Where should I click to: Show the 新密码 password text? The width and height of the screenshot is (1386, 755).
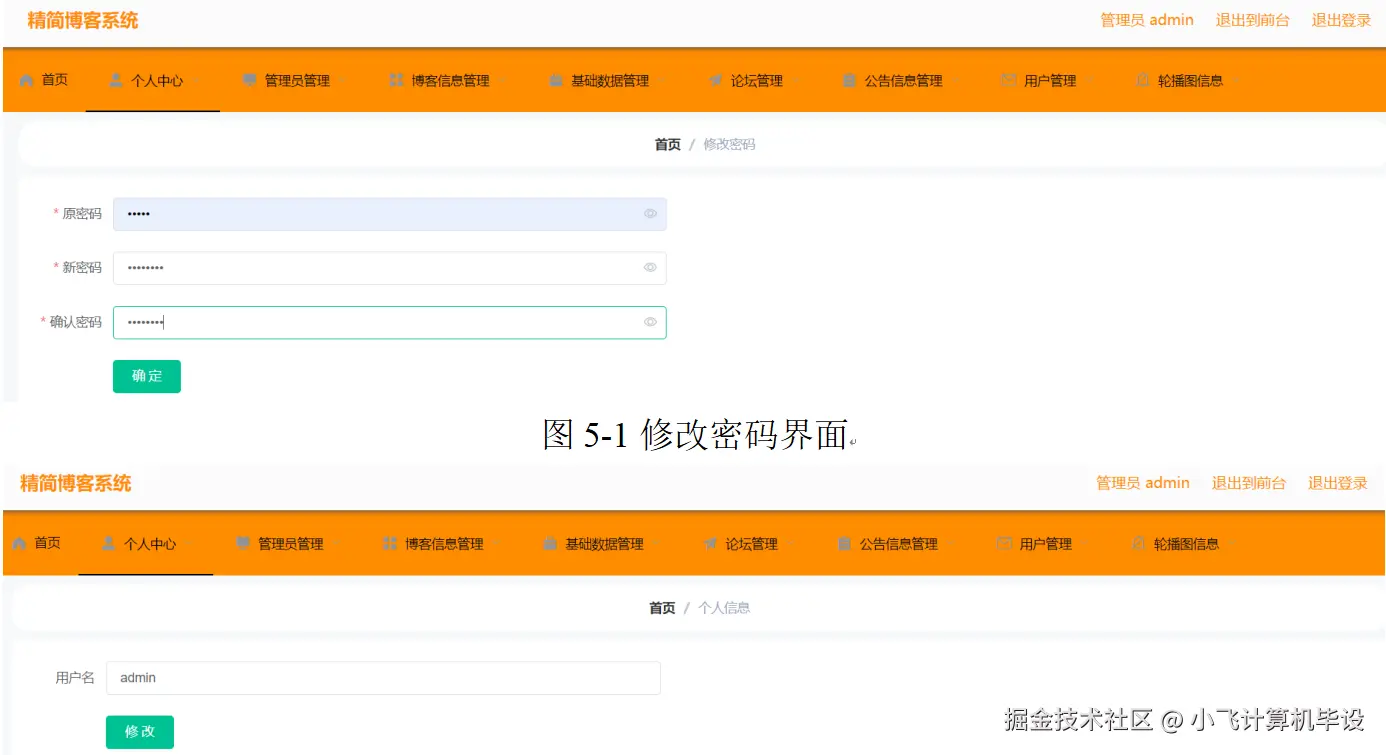click(x=649, y=267)
